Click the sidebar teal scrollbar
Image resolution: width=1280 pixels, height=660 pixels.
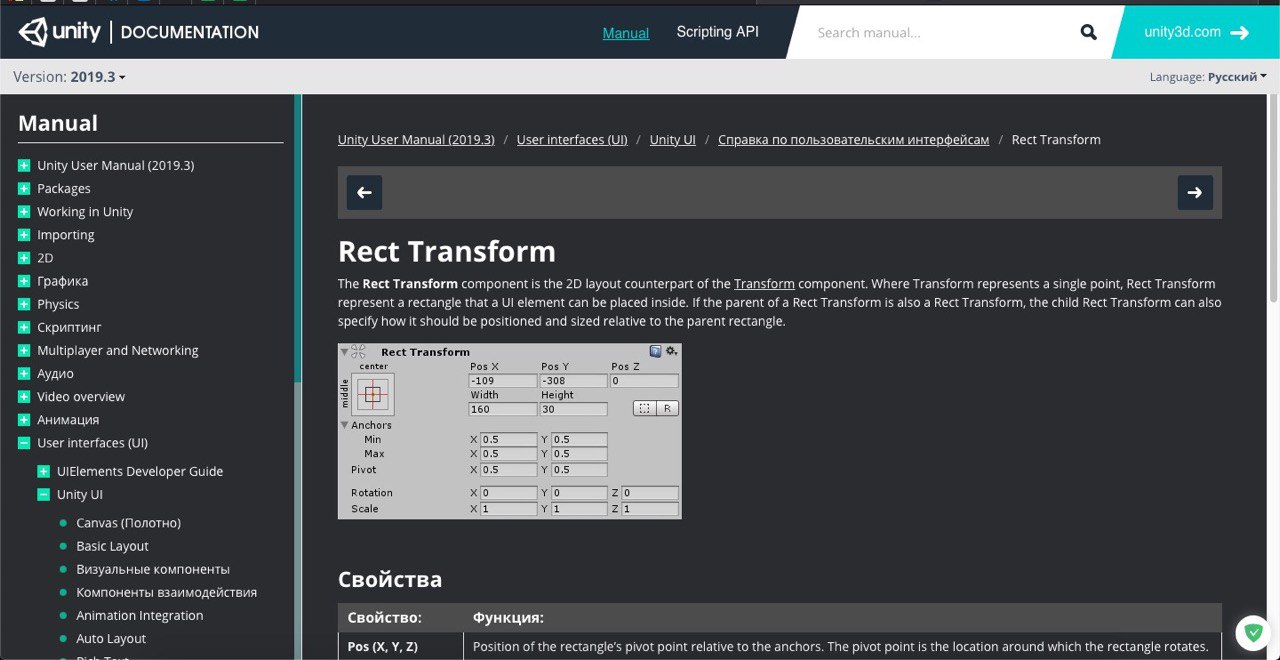[297, 240]
